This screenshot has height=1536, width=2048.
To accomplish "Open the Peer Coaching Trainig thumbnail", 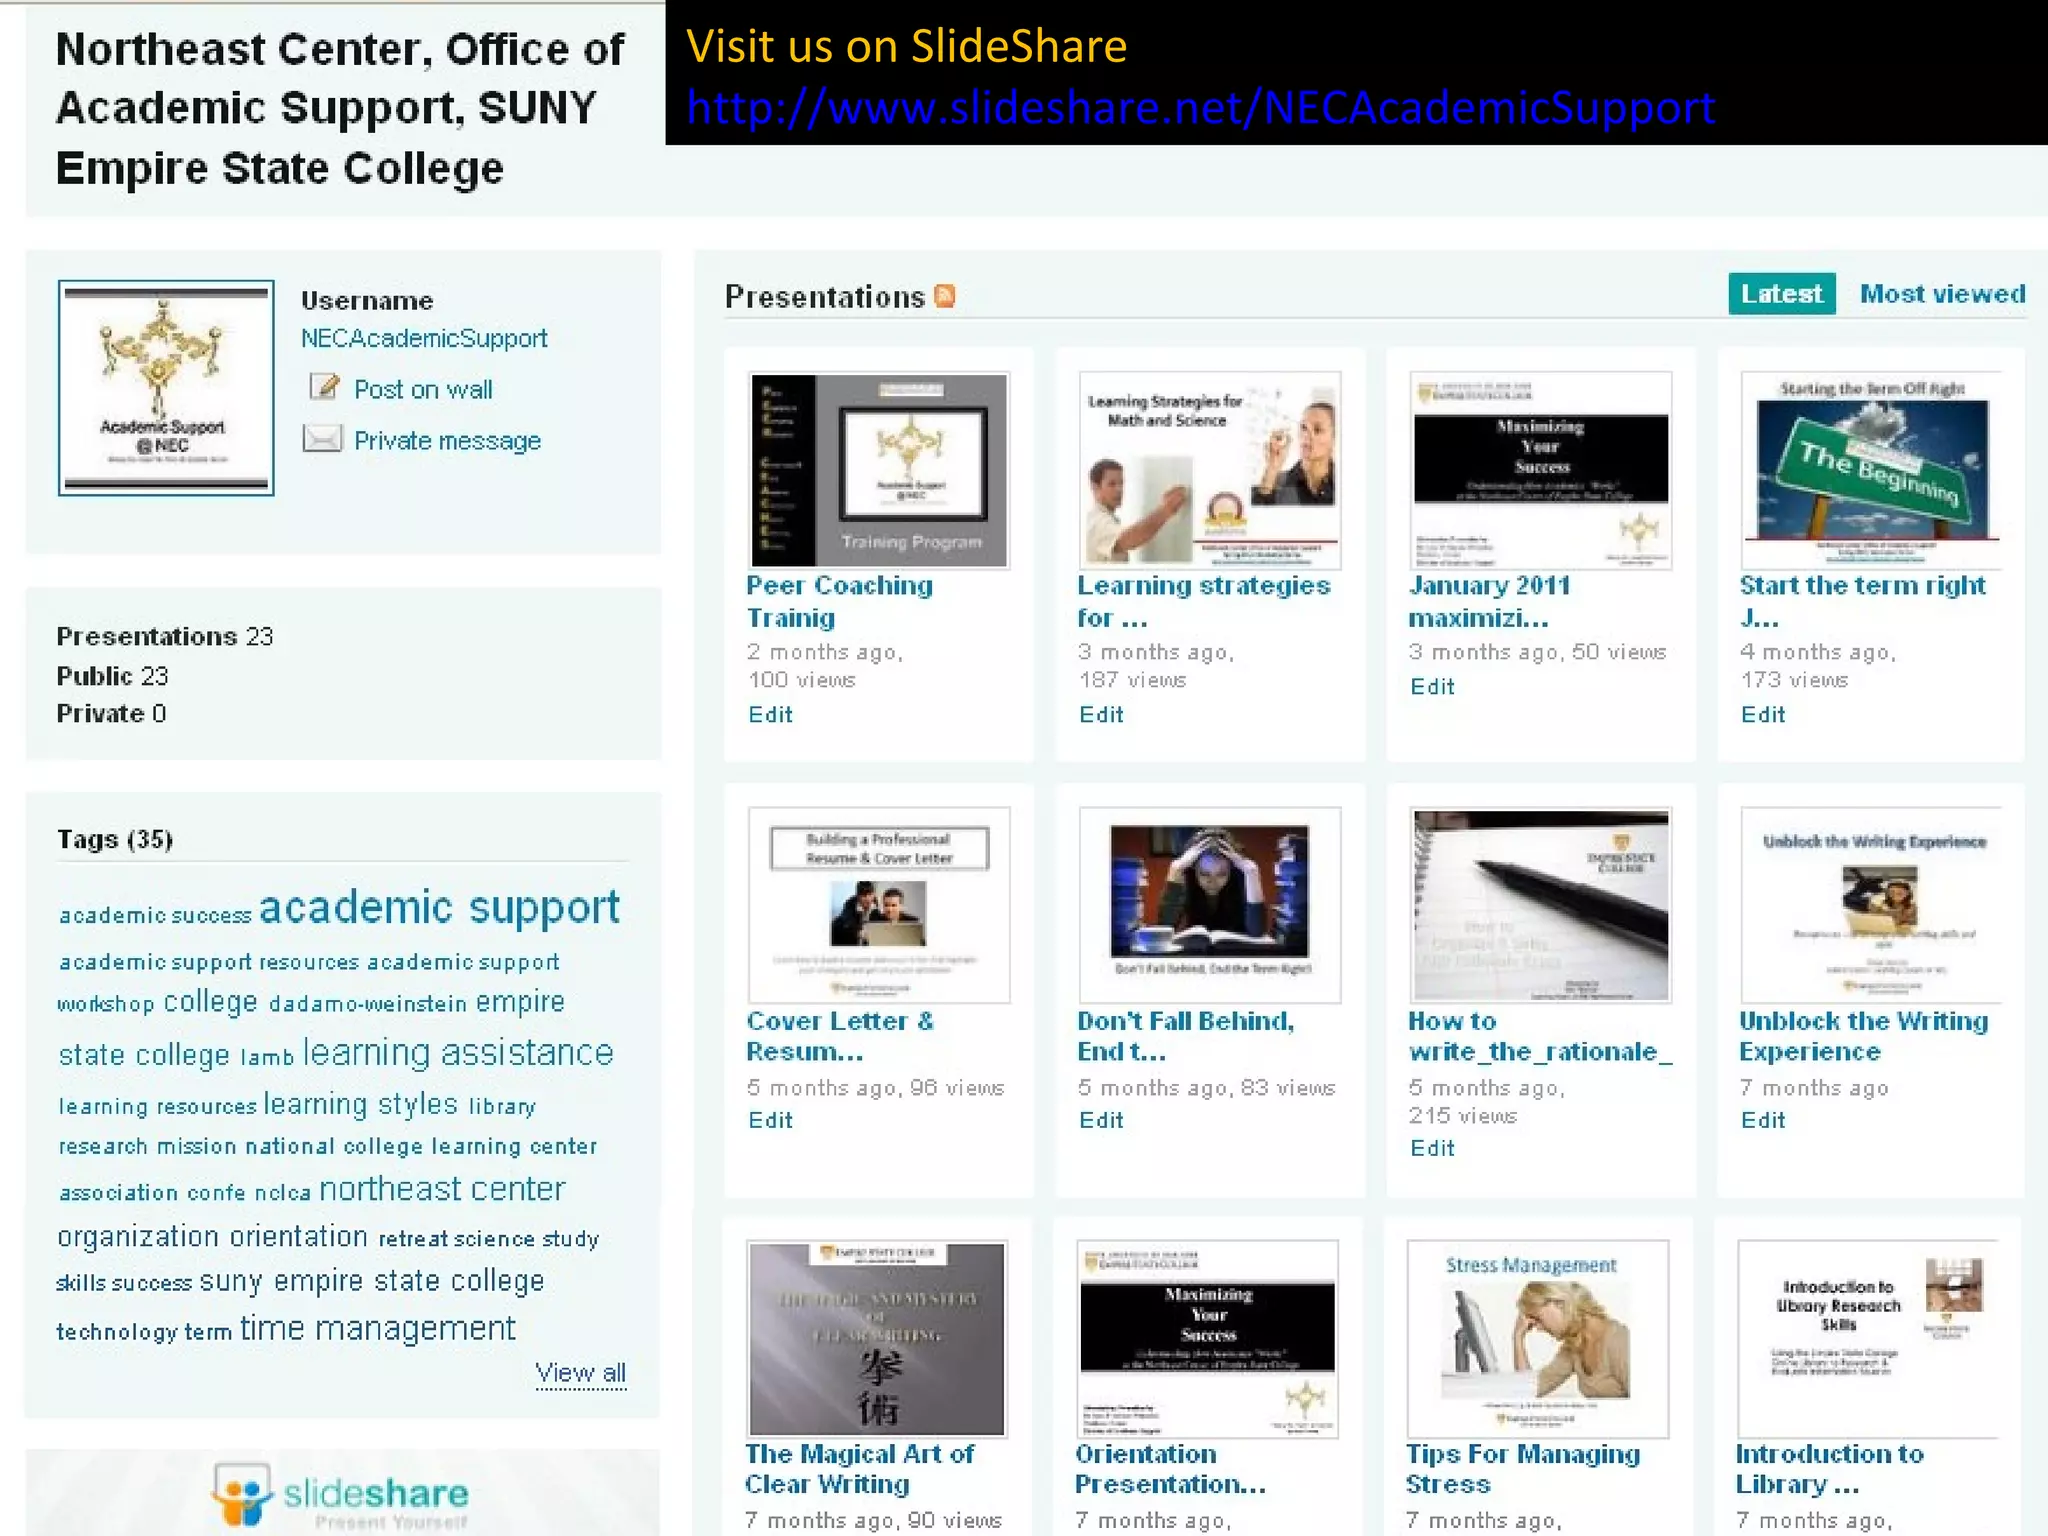I will point(879,470).
